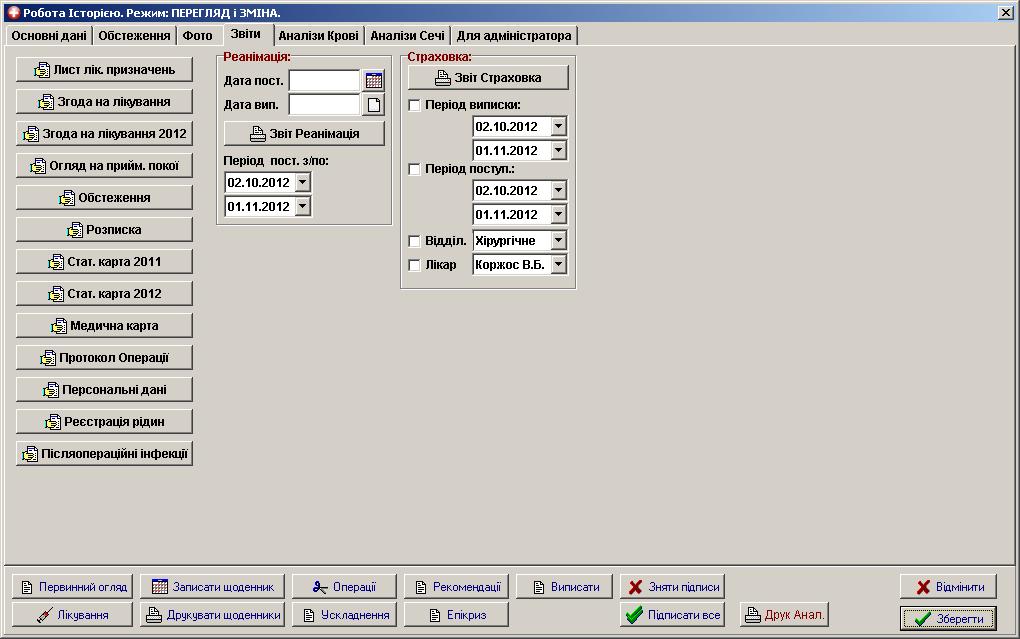This screenshot has height=639, width=1020.
Task: Open Огляд на прийм. покої report
Action: tap(104, 165)
